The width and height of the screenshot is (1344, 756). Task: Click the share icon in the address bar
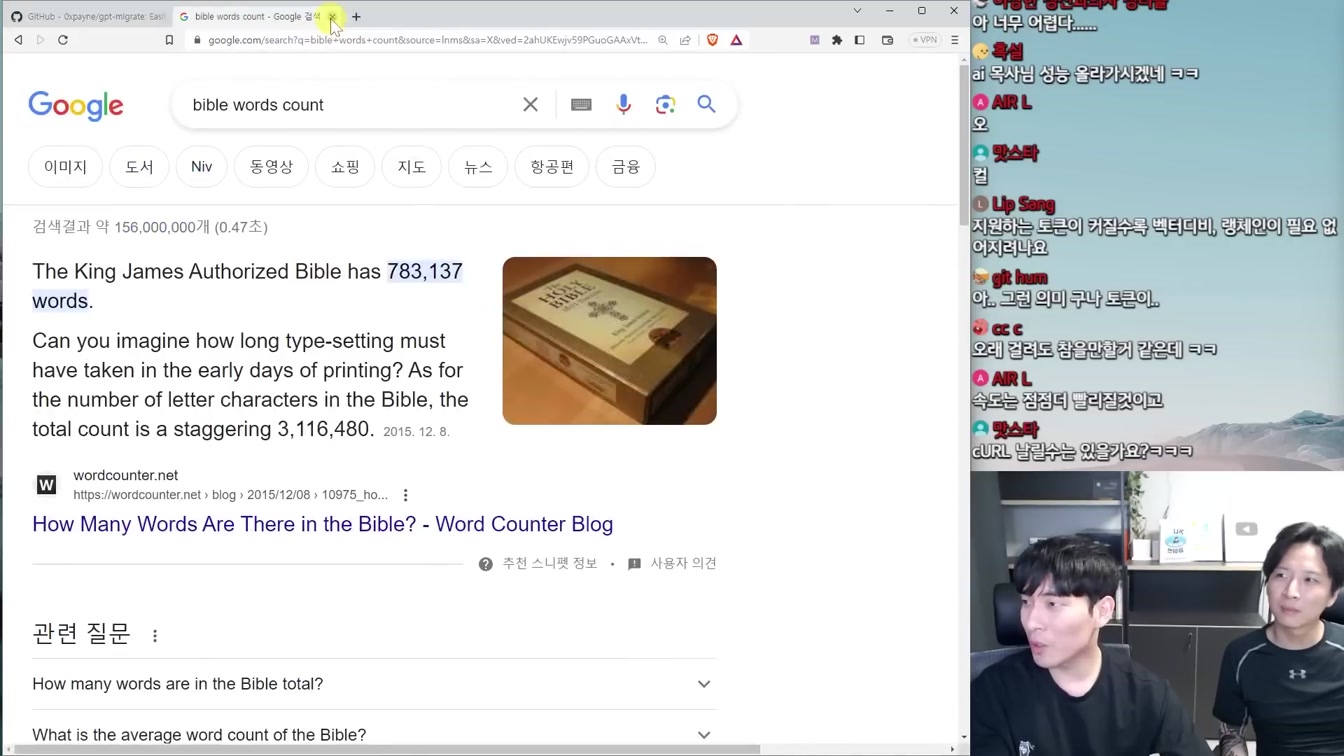[x=685, y=40]
